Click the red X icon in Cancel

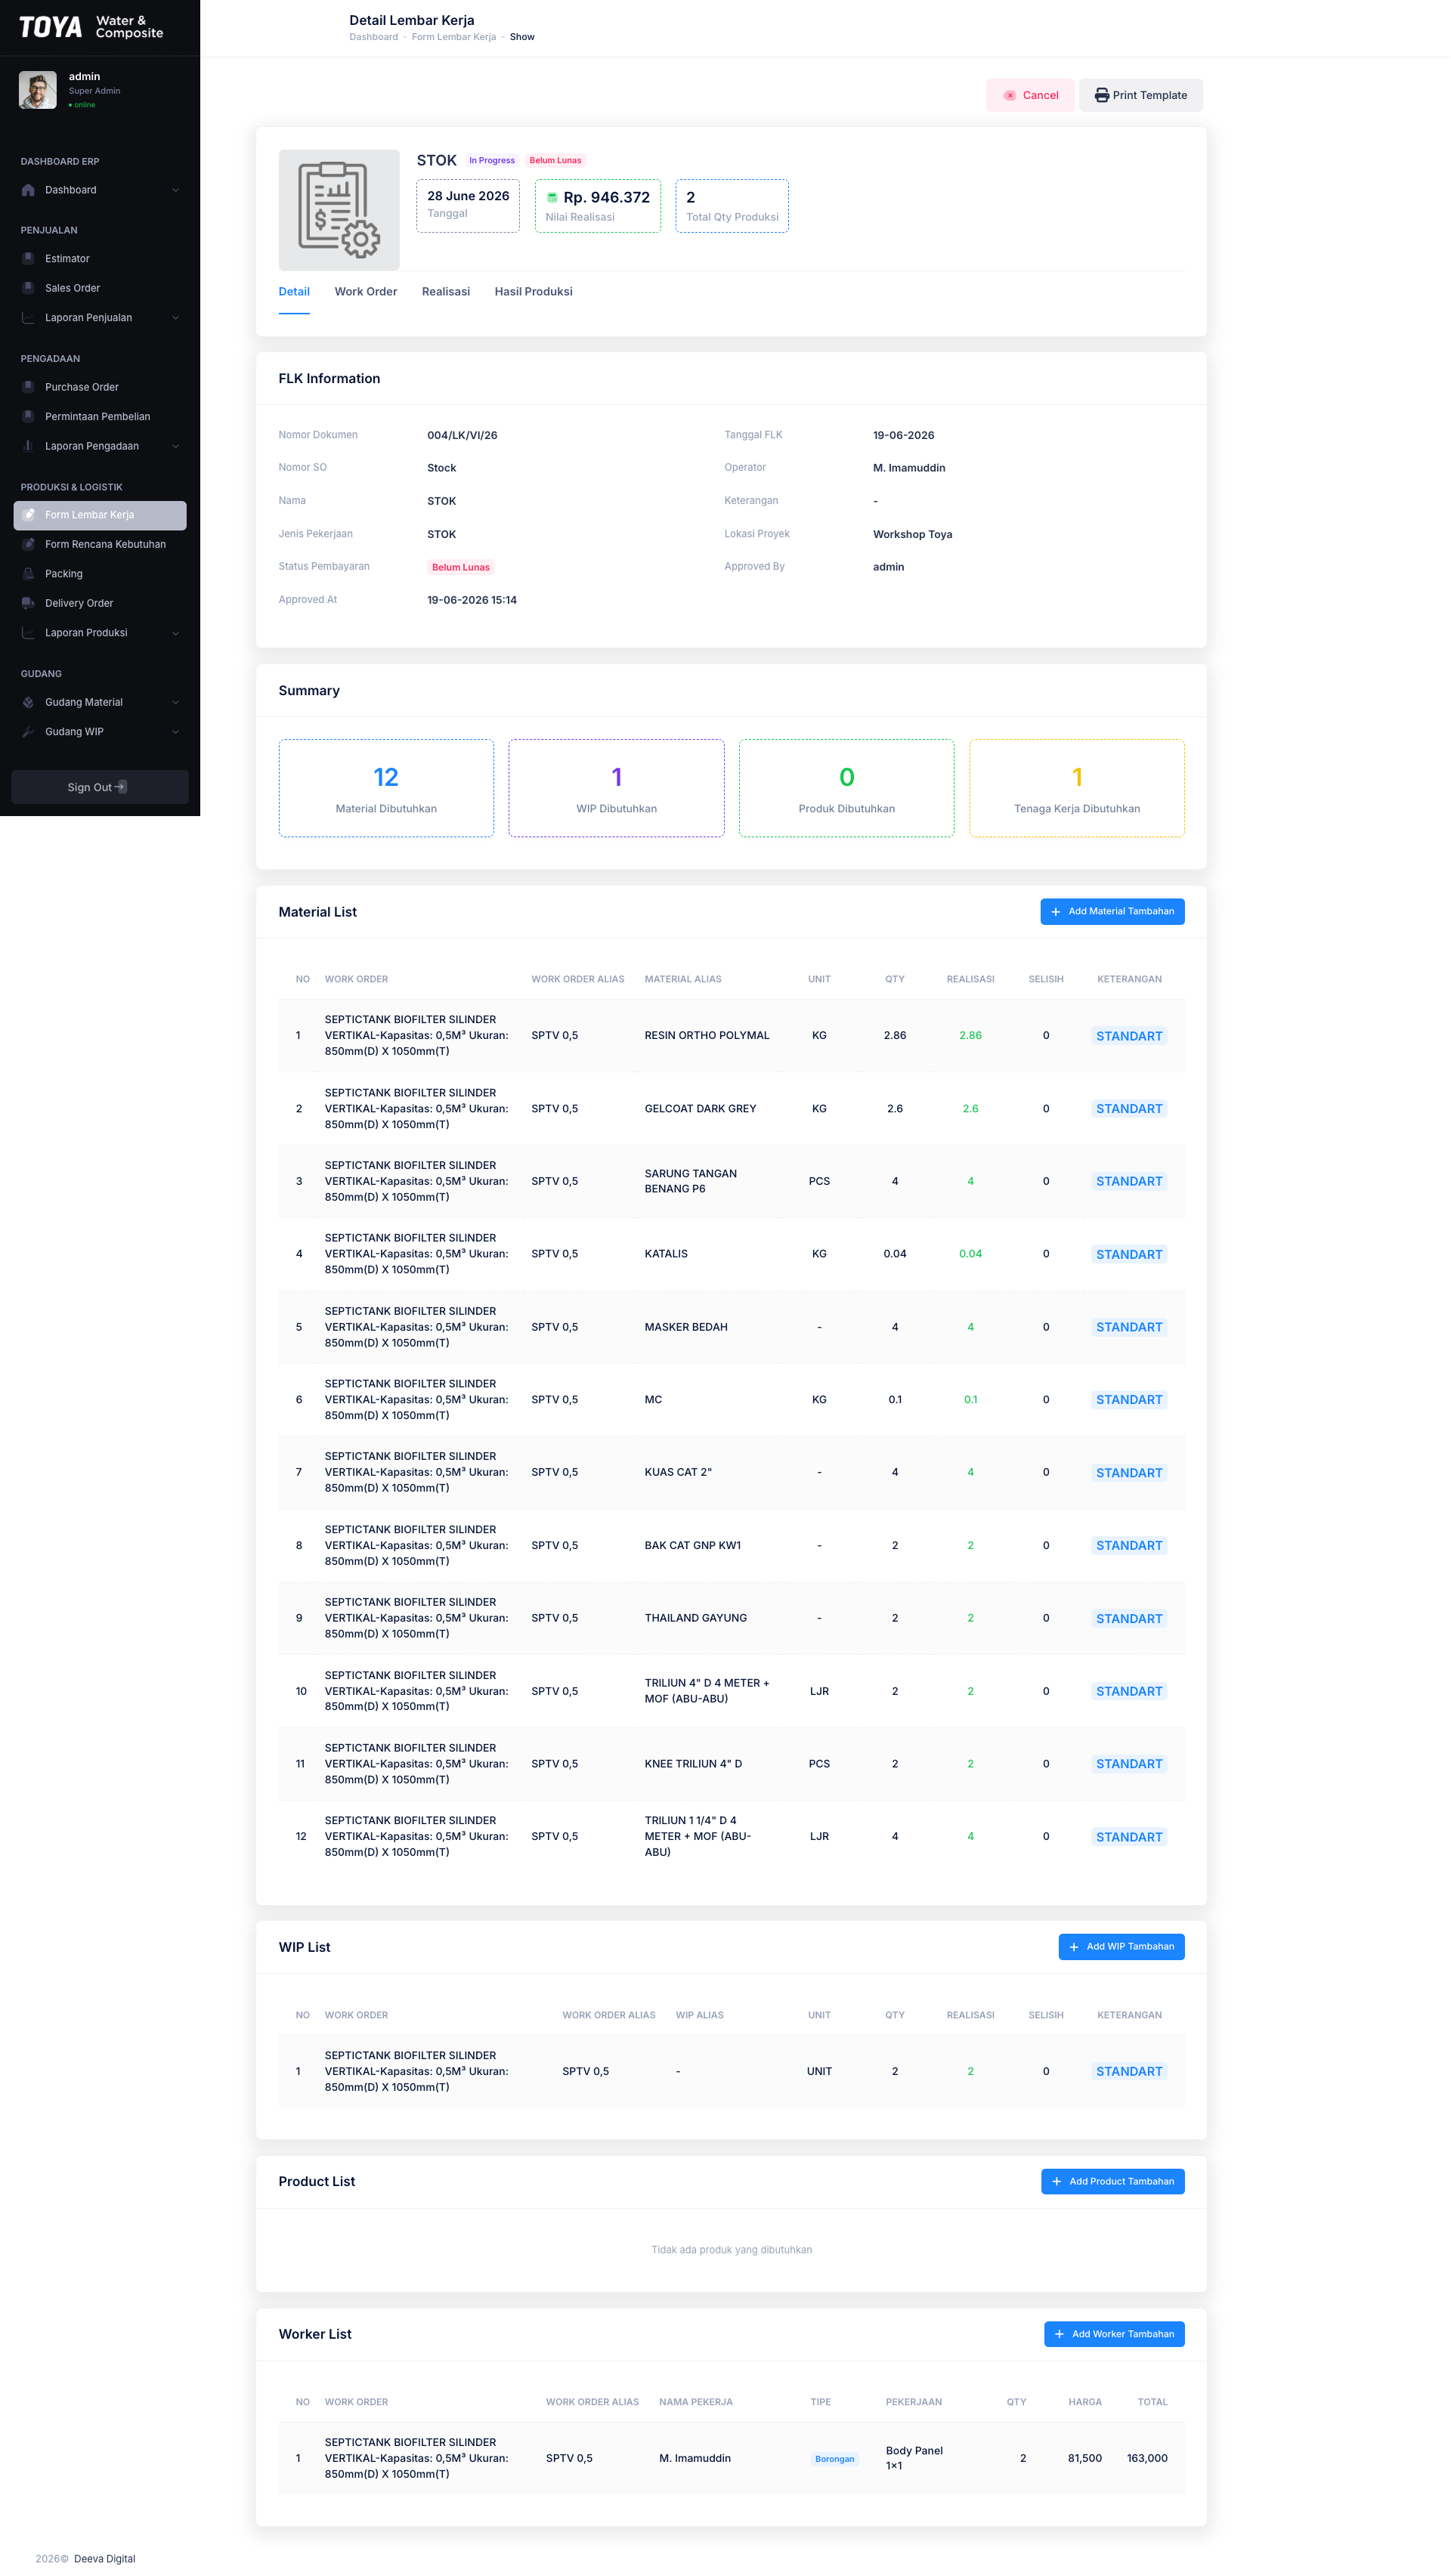1009,96
